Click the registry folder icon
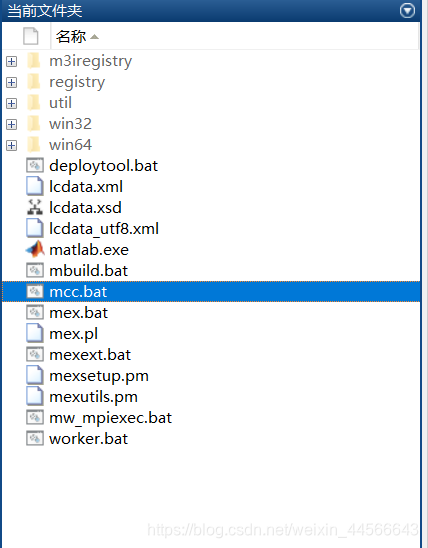The height and width of the screenshot is (548, 428). 34,82
